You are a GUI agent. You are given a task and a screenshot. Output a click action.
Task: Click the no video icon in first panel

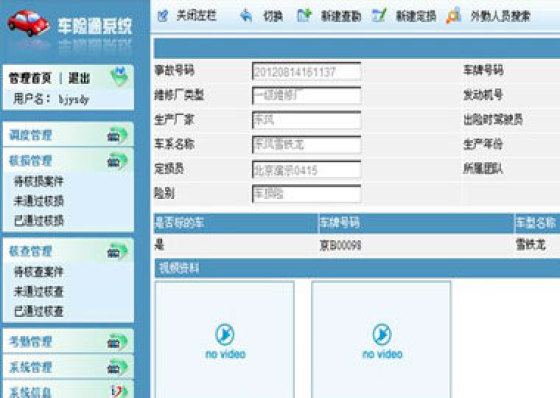pos(225,334)
